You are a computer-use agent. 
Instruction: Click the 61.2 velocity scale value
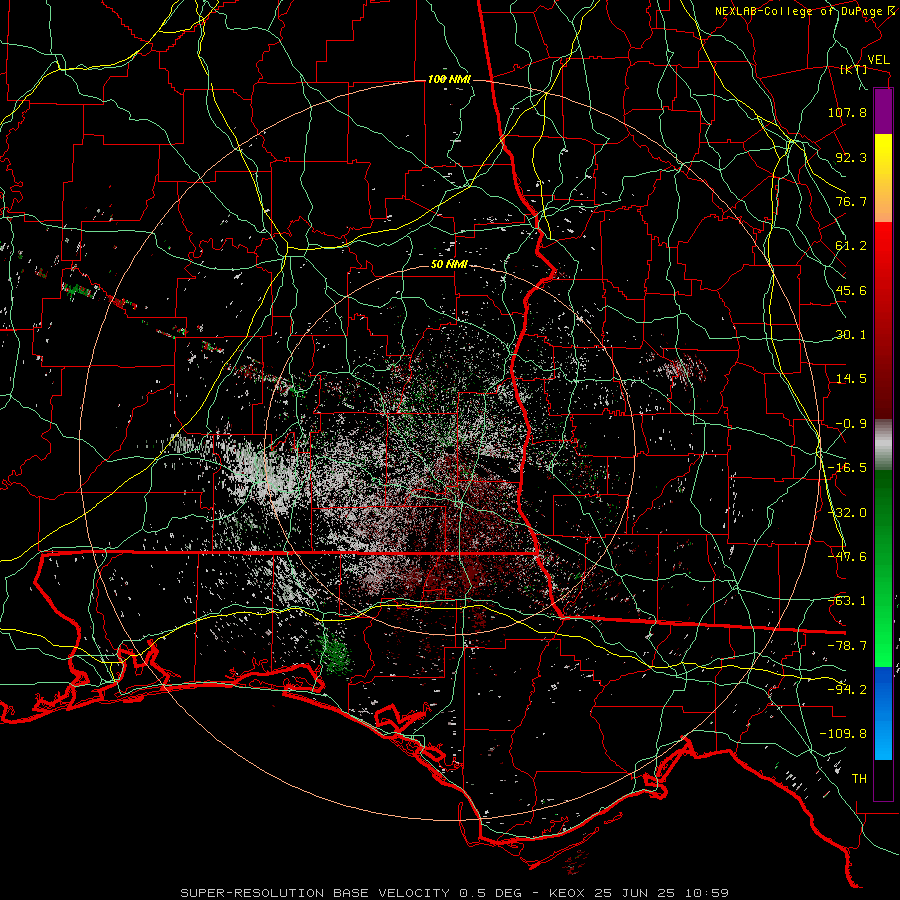point(851,246)
